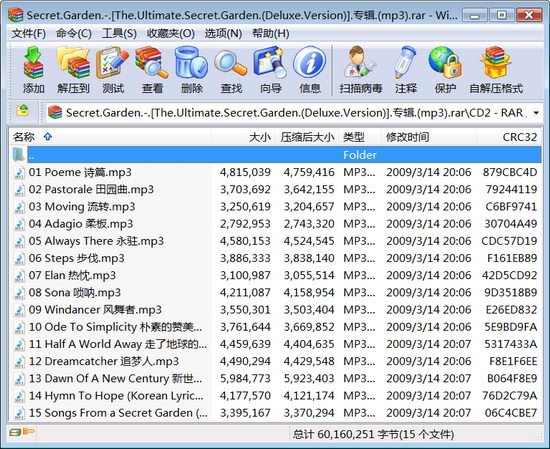Click the 查看 (View) toolbar icon

pyautogui.click(x=152, y=70)
